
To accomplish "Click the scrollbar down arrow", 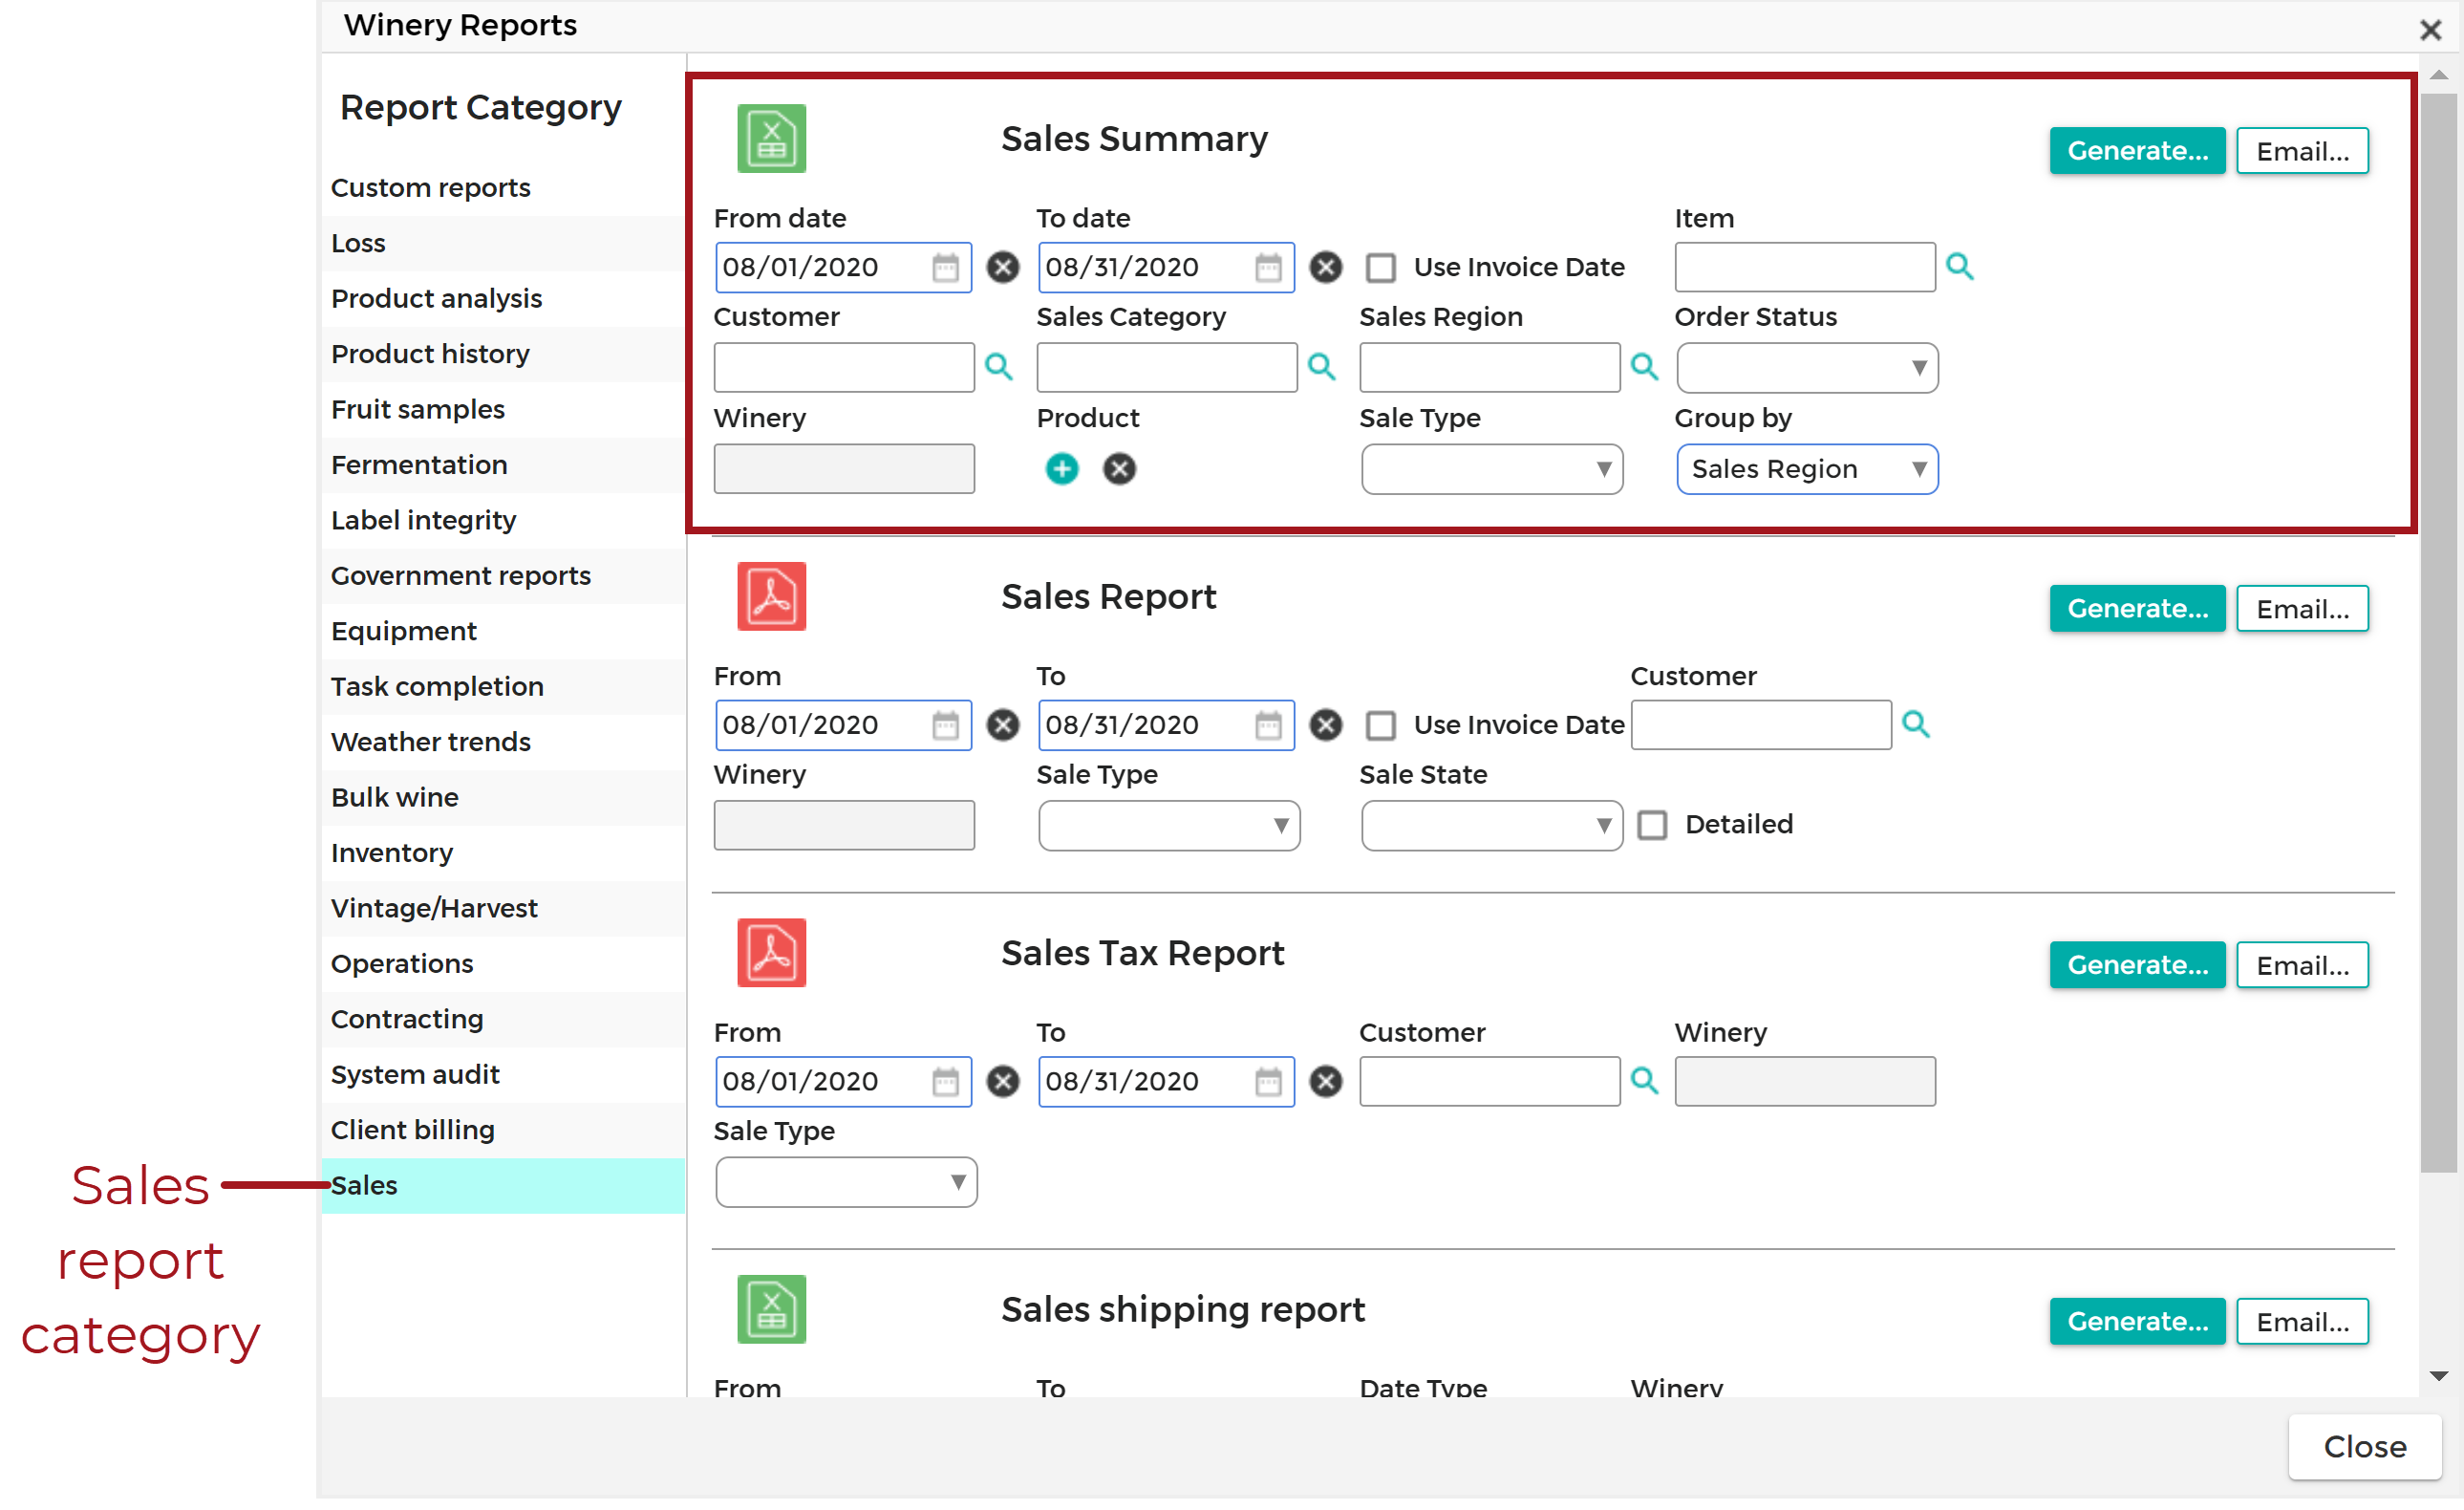I will click(x=2438, y=1377).
